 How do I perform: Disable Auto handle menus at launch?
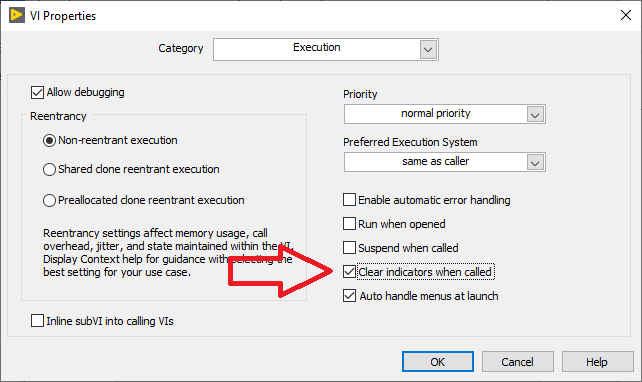coord(349,296)
